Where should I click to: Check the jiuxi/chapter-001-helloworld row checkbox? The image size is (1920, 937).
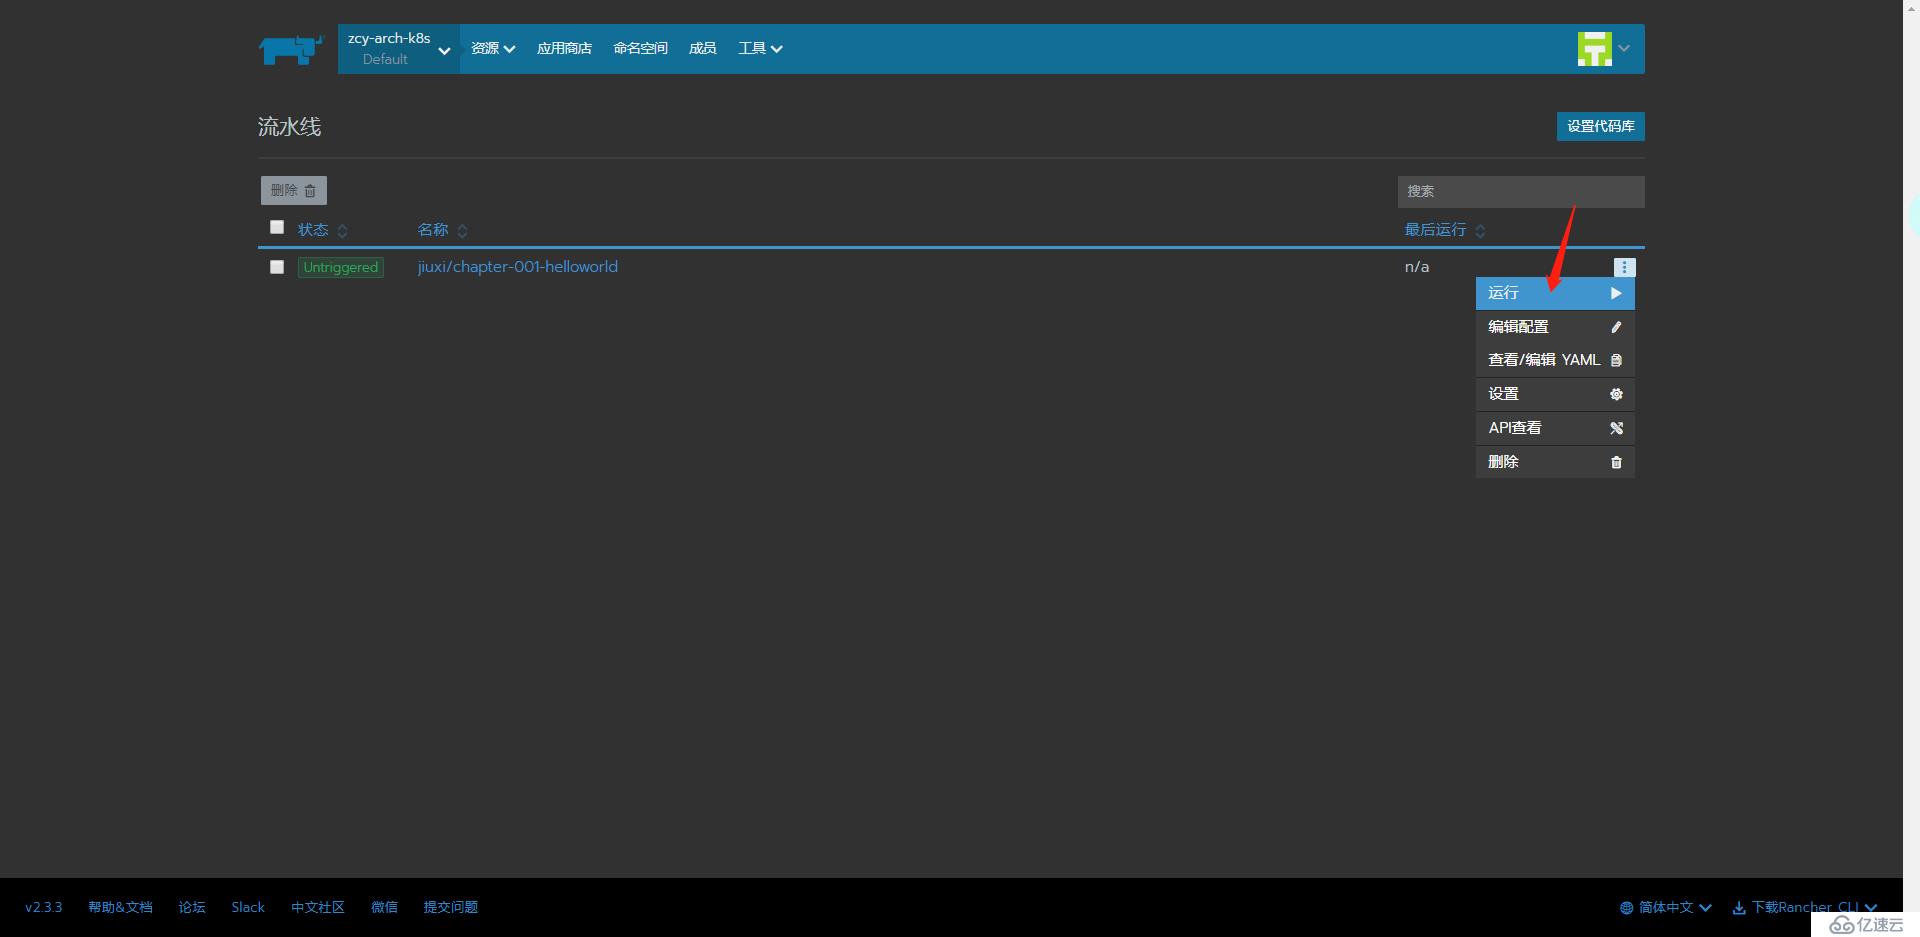[x=277, y=267]
